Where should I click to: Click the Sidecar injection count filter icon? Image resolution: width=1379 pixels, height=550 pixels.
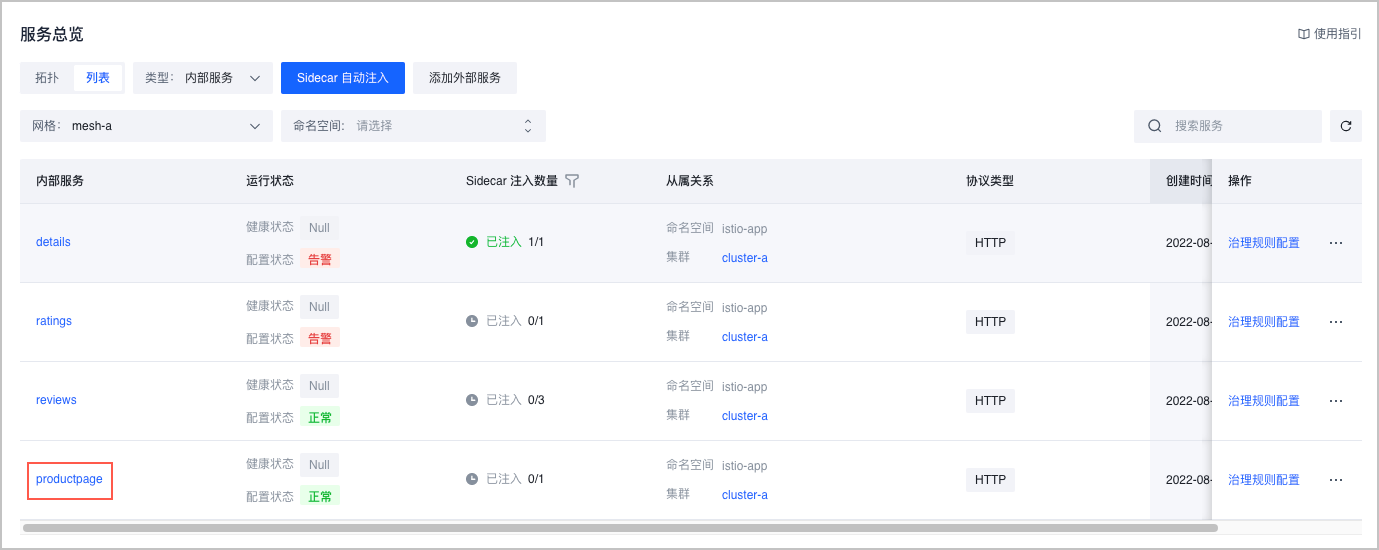(x=572, y=181)
